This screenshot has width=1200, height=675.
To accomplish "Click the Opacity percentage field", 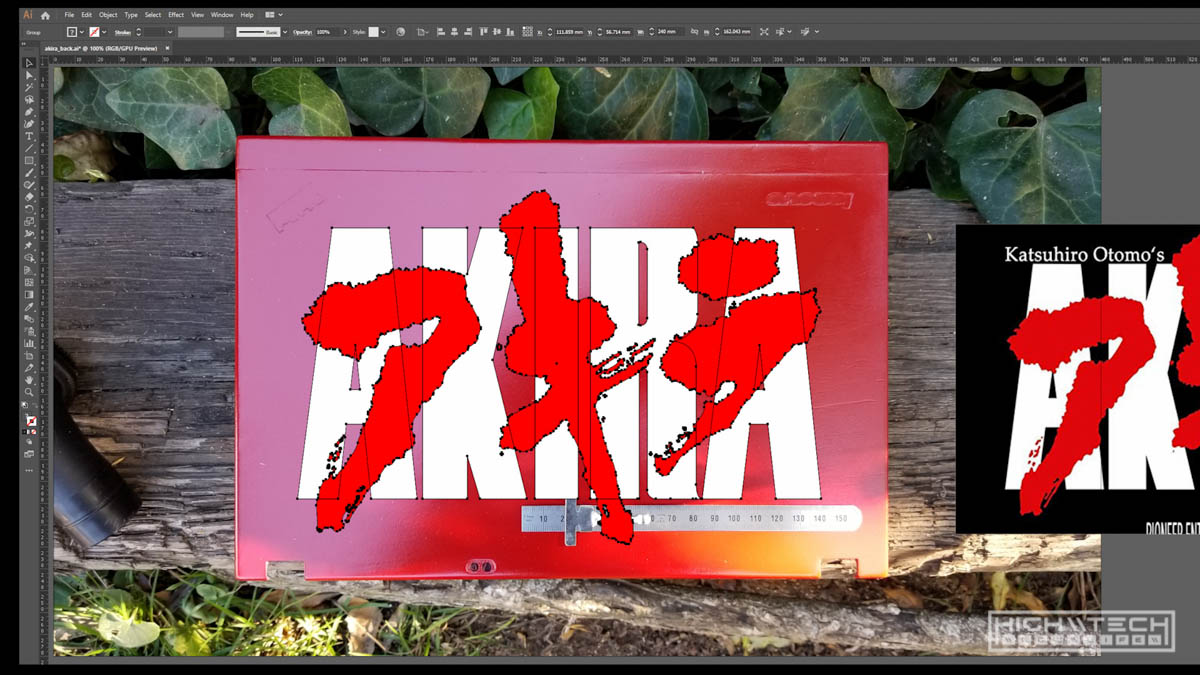I will pos(327,32).
